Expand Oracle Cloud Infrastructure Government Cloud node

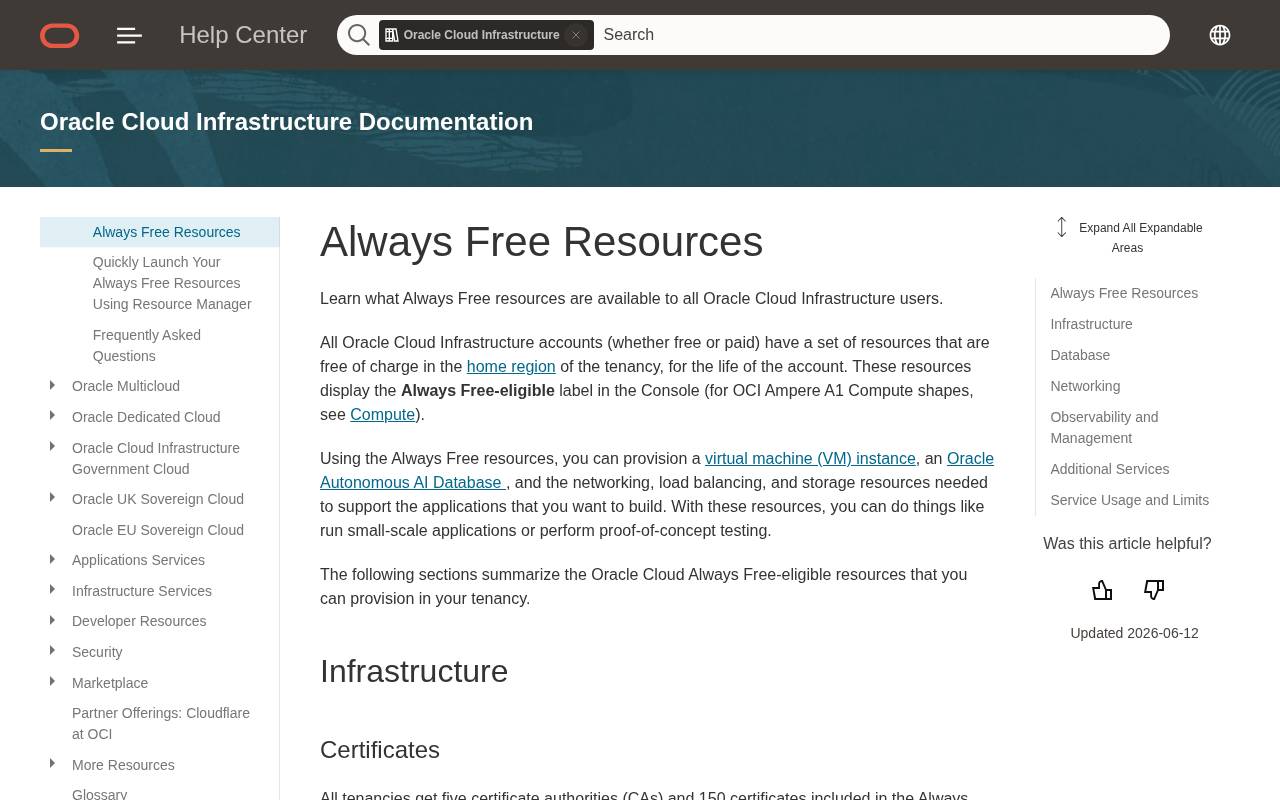[52, 447]
